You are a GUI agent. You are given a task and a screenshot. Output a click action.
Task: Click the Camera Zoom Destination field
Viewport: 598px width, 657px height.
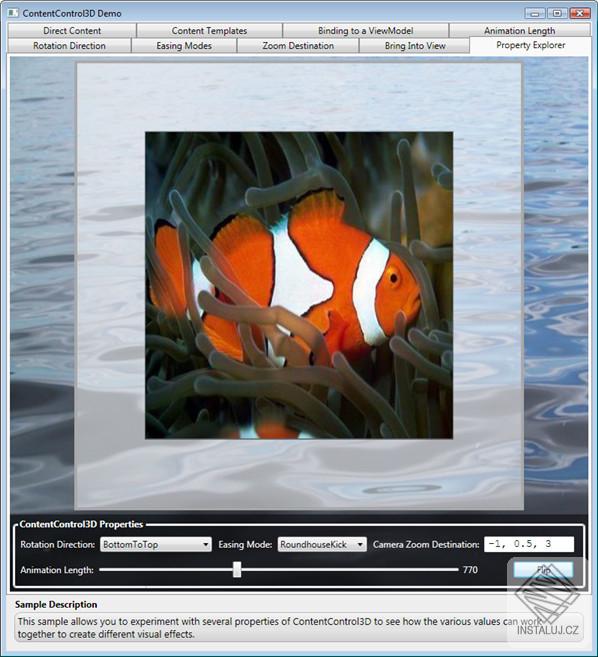(x=529, y=544)
